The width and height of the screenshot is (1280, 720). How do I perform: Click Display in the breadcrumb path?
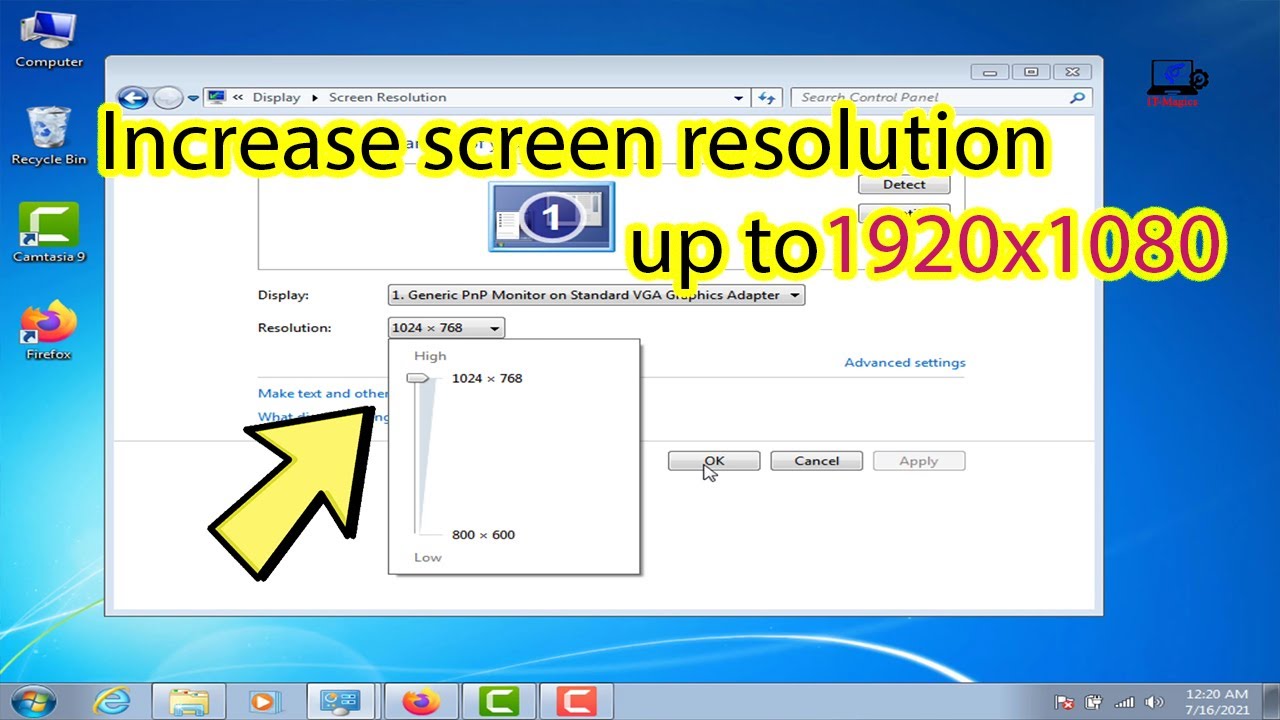pos(276,97)
